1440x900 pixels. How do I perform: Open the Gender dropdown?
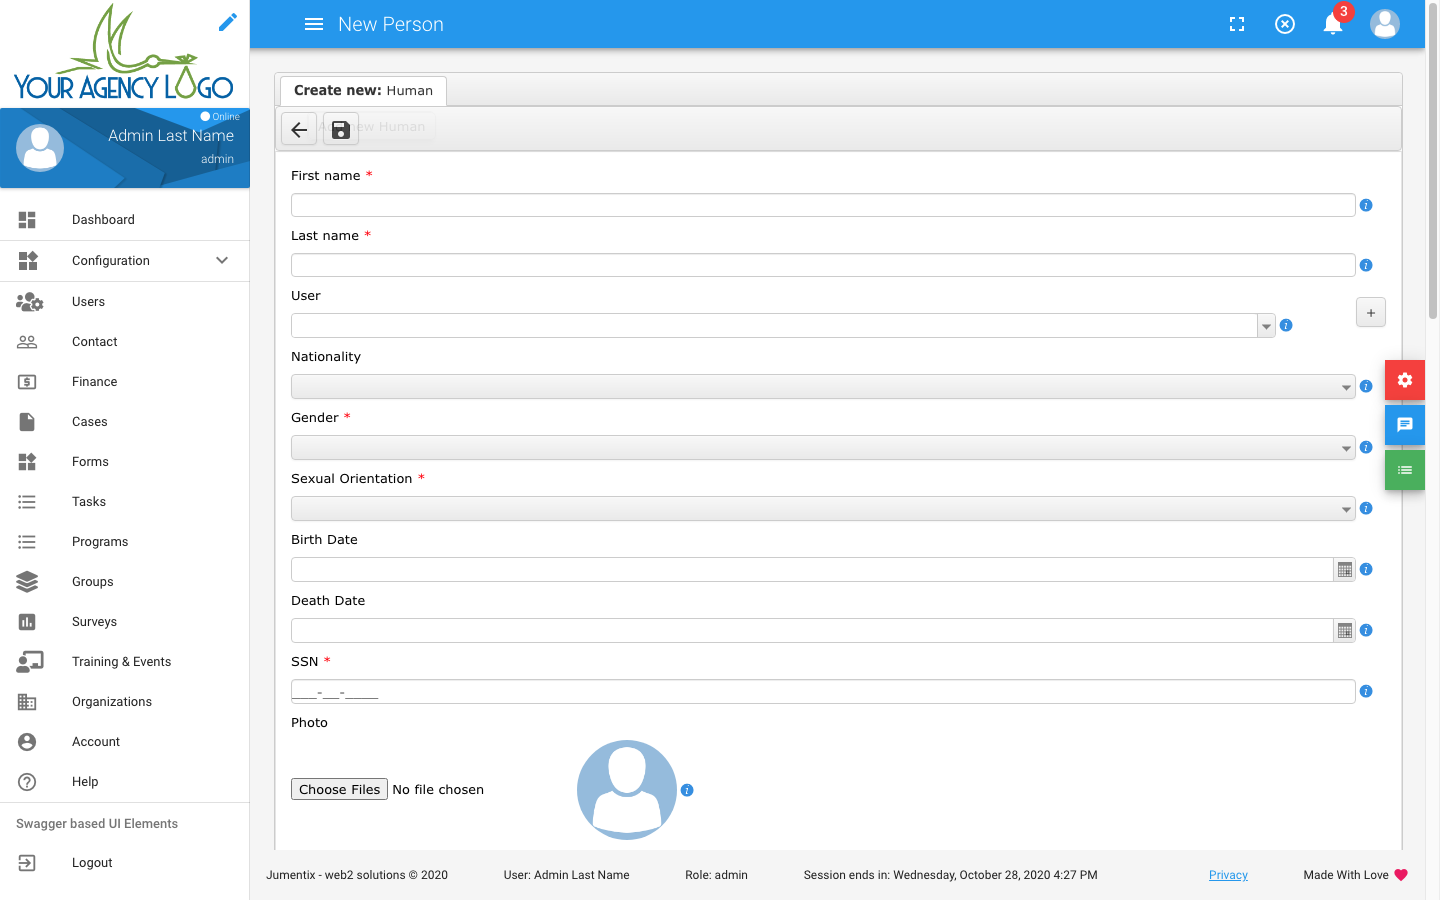click(x=823, y=448)
